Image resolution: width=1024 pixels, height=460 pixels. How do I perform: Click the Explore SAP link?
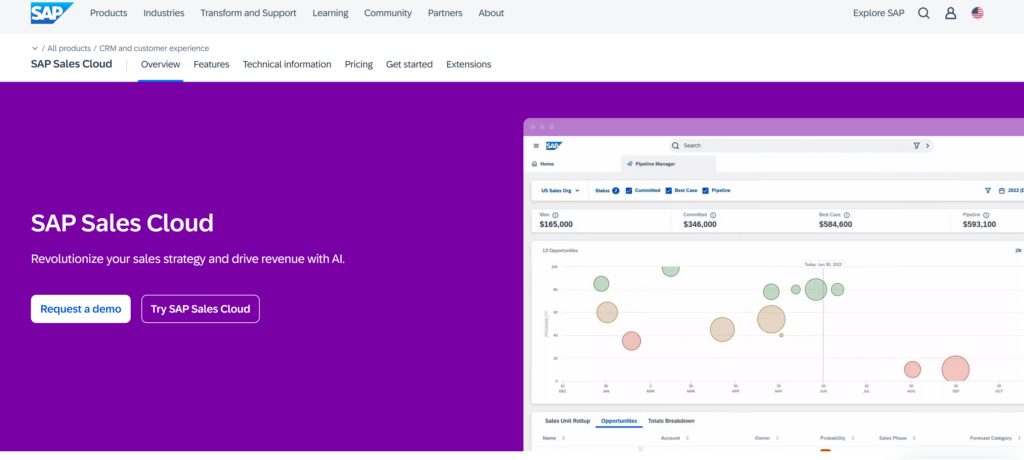878,13
